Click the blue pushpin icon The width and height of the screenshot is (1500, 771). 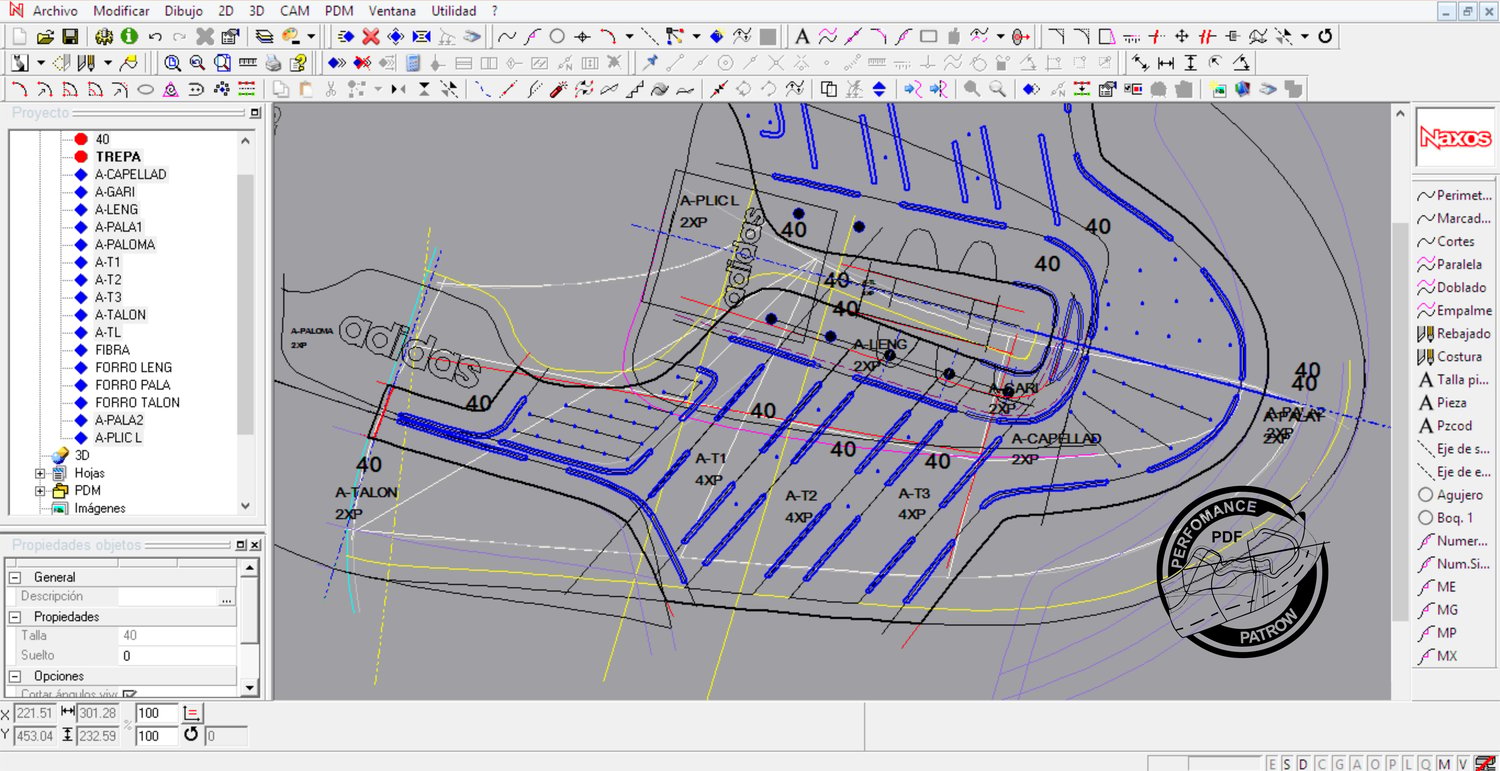coord(651,63)
